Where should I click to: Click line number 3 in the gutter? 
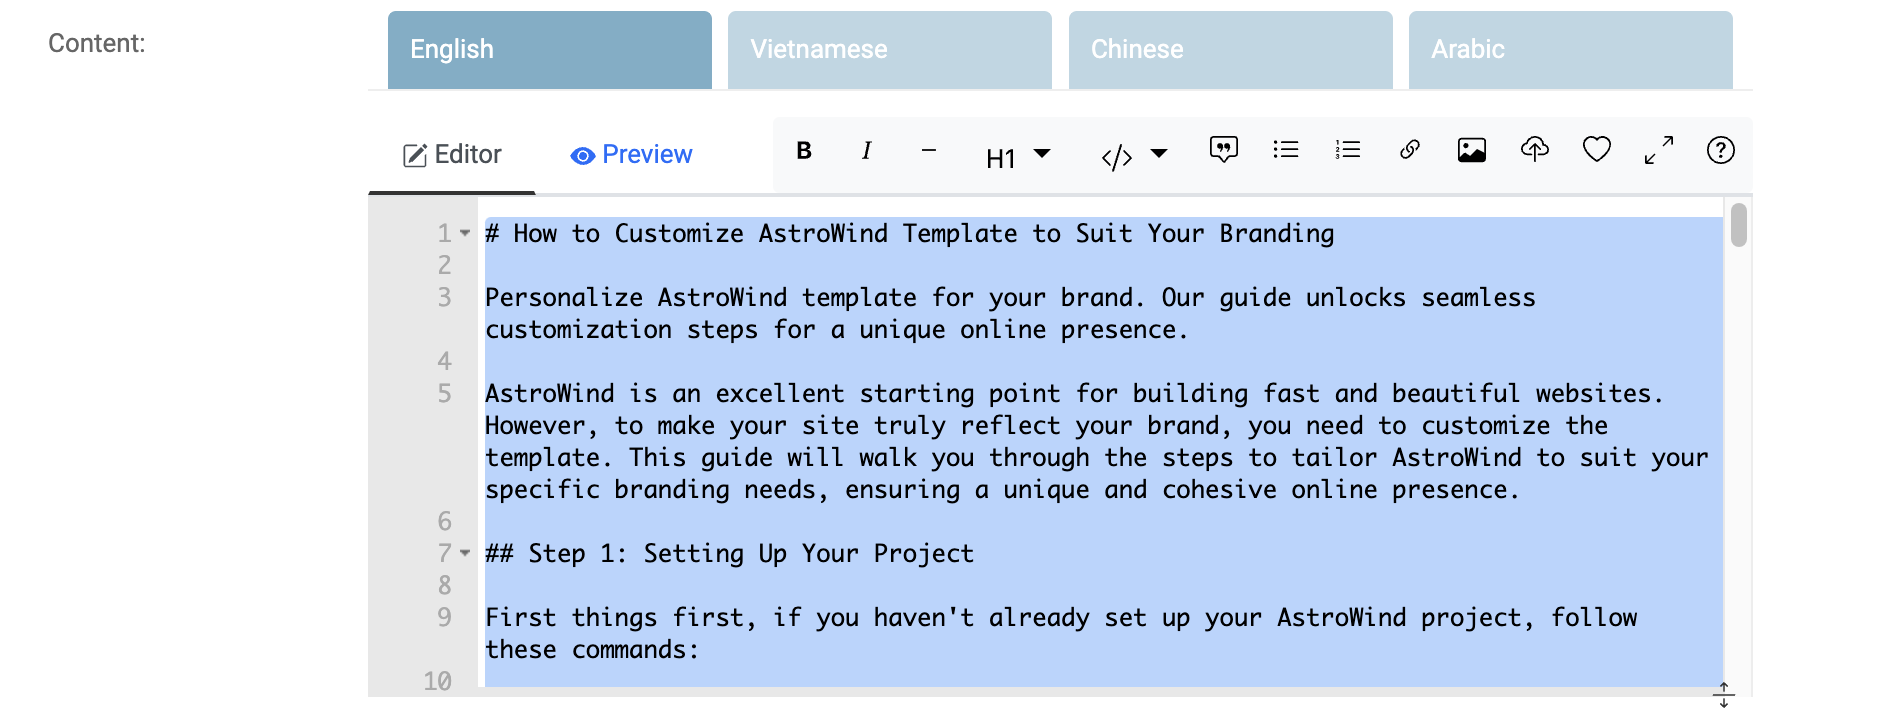pyautogui.click(x=445, y=298)
